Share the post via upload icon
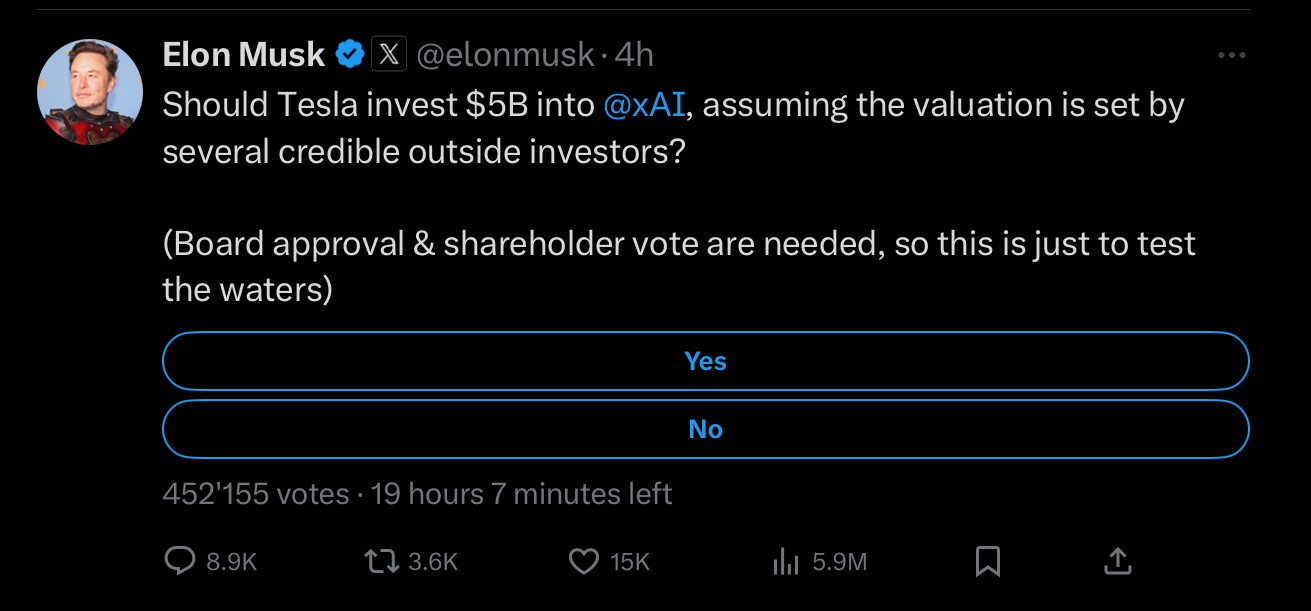The image size is (1311, 611). tap(1117, 561)
